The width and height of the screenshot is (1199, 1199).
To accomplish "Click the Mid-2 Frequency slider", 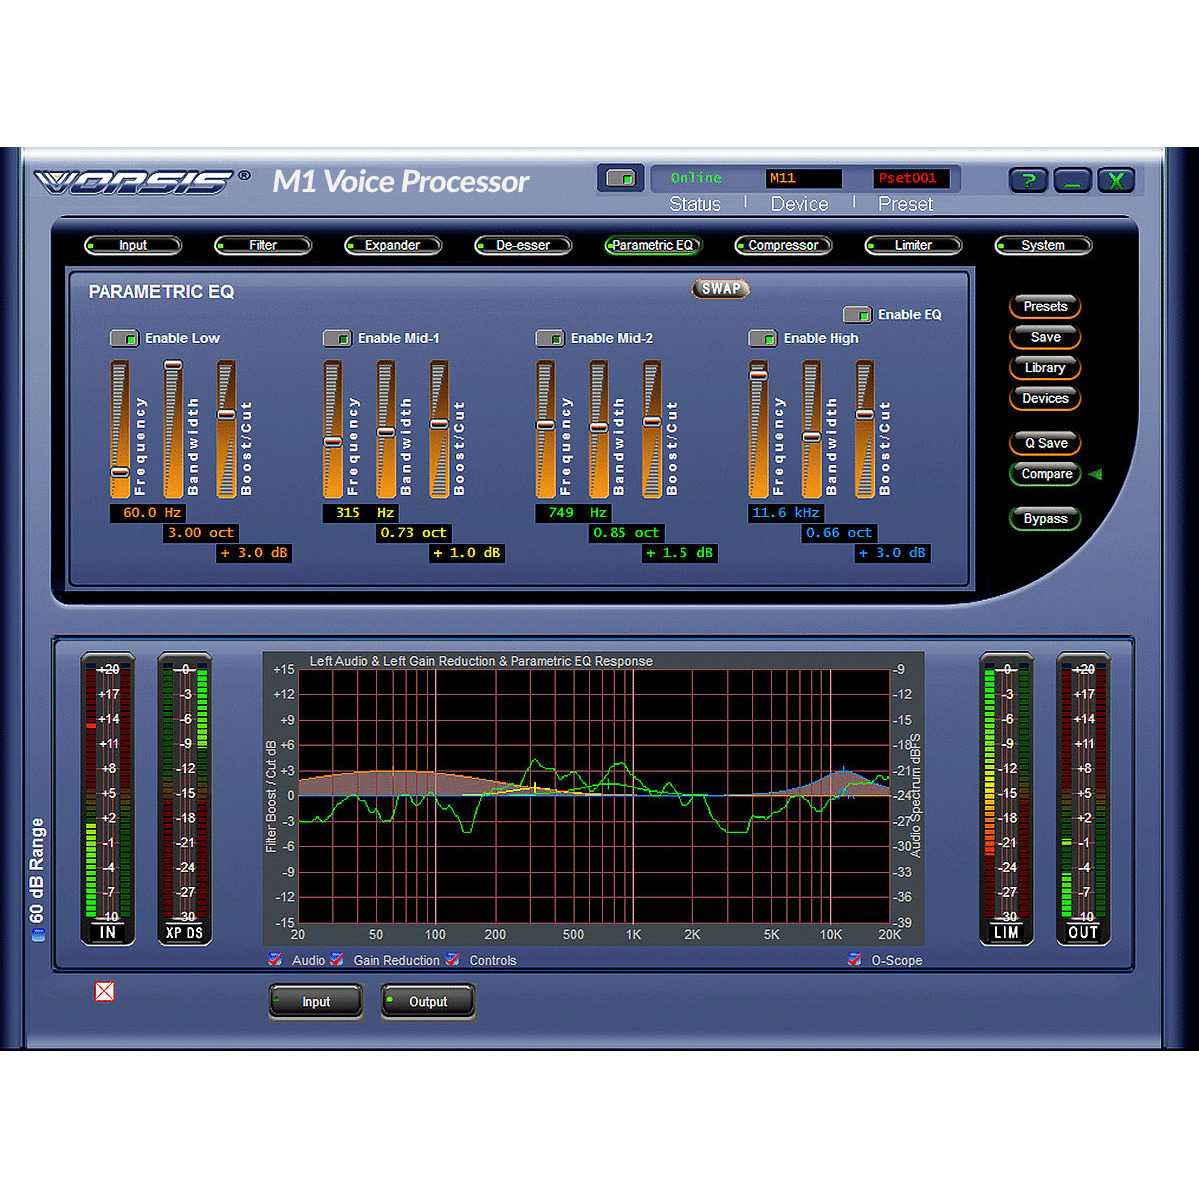I will pos(545,429).
